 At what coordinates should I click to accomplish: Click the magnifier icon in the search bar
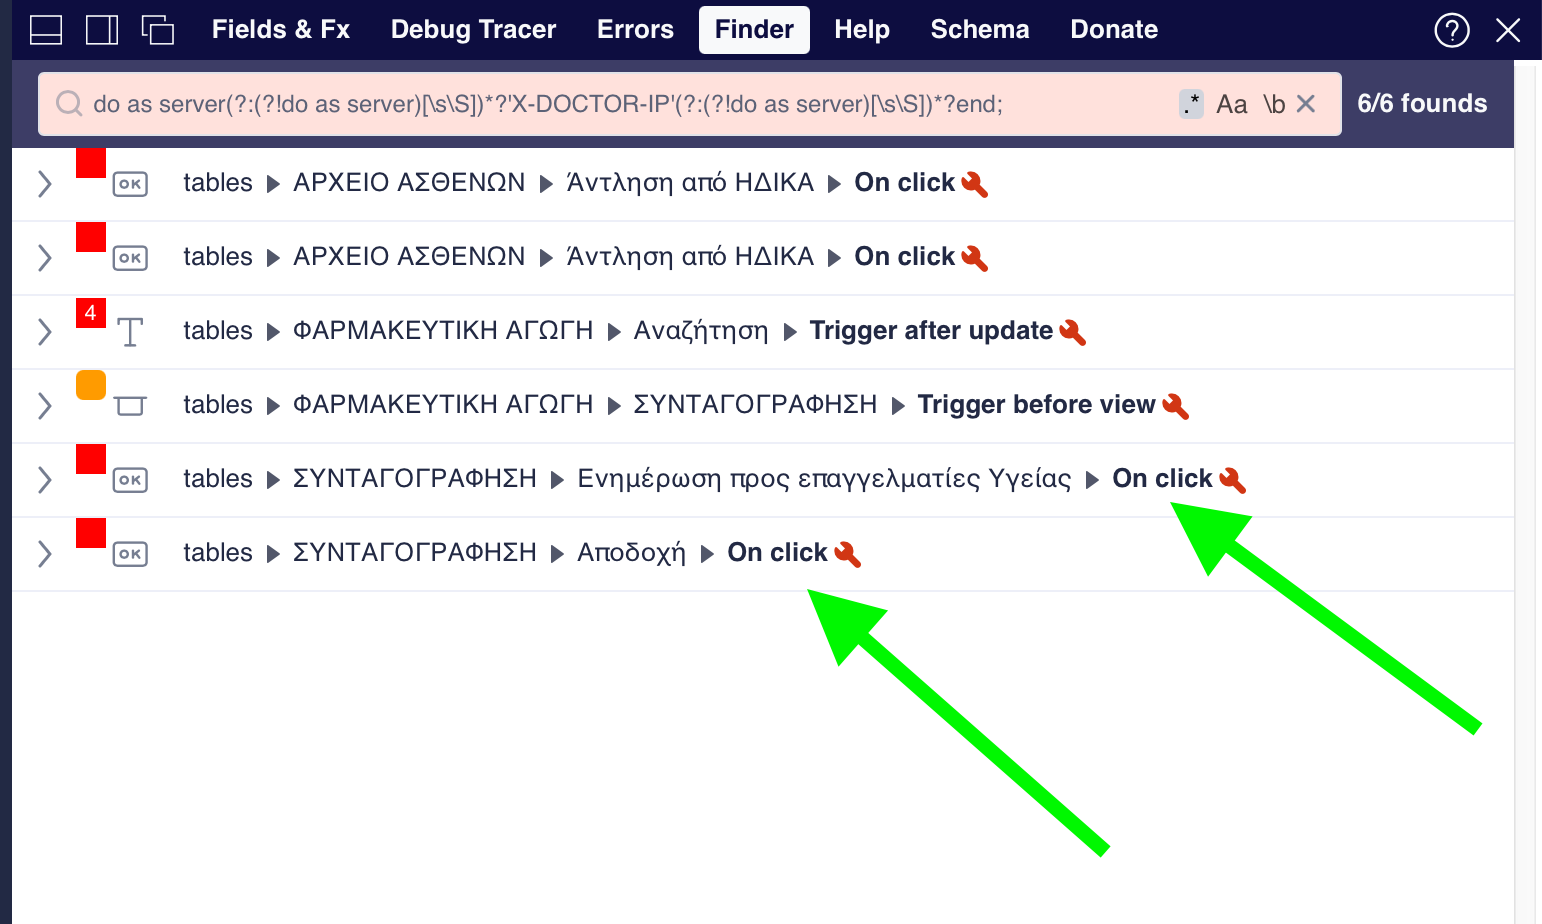click(x=69, y=104)
